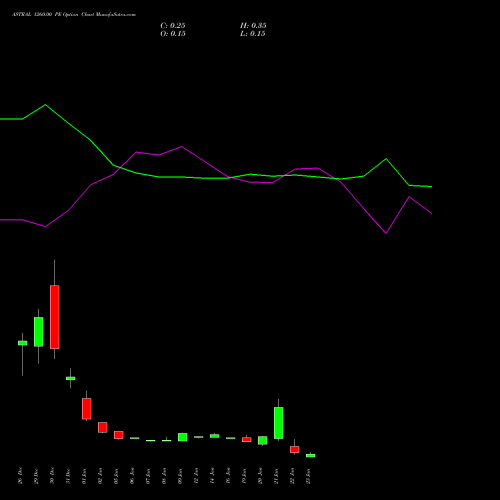Click the green candle for 20 Jan
Image resolution: width=500 pixels, height=500 pixels.
coord(263,440)
